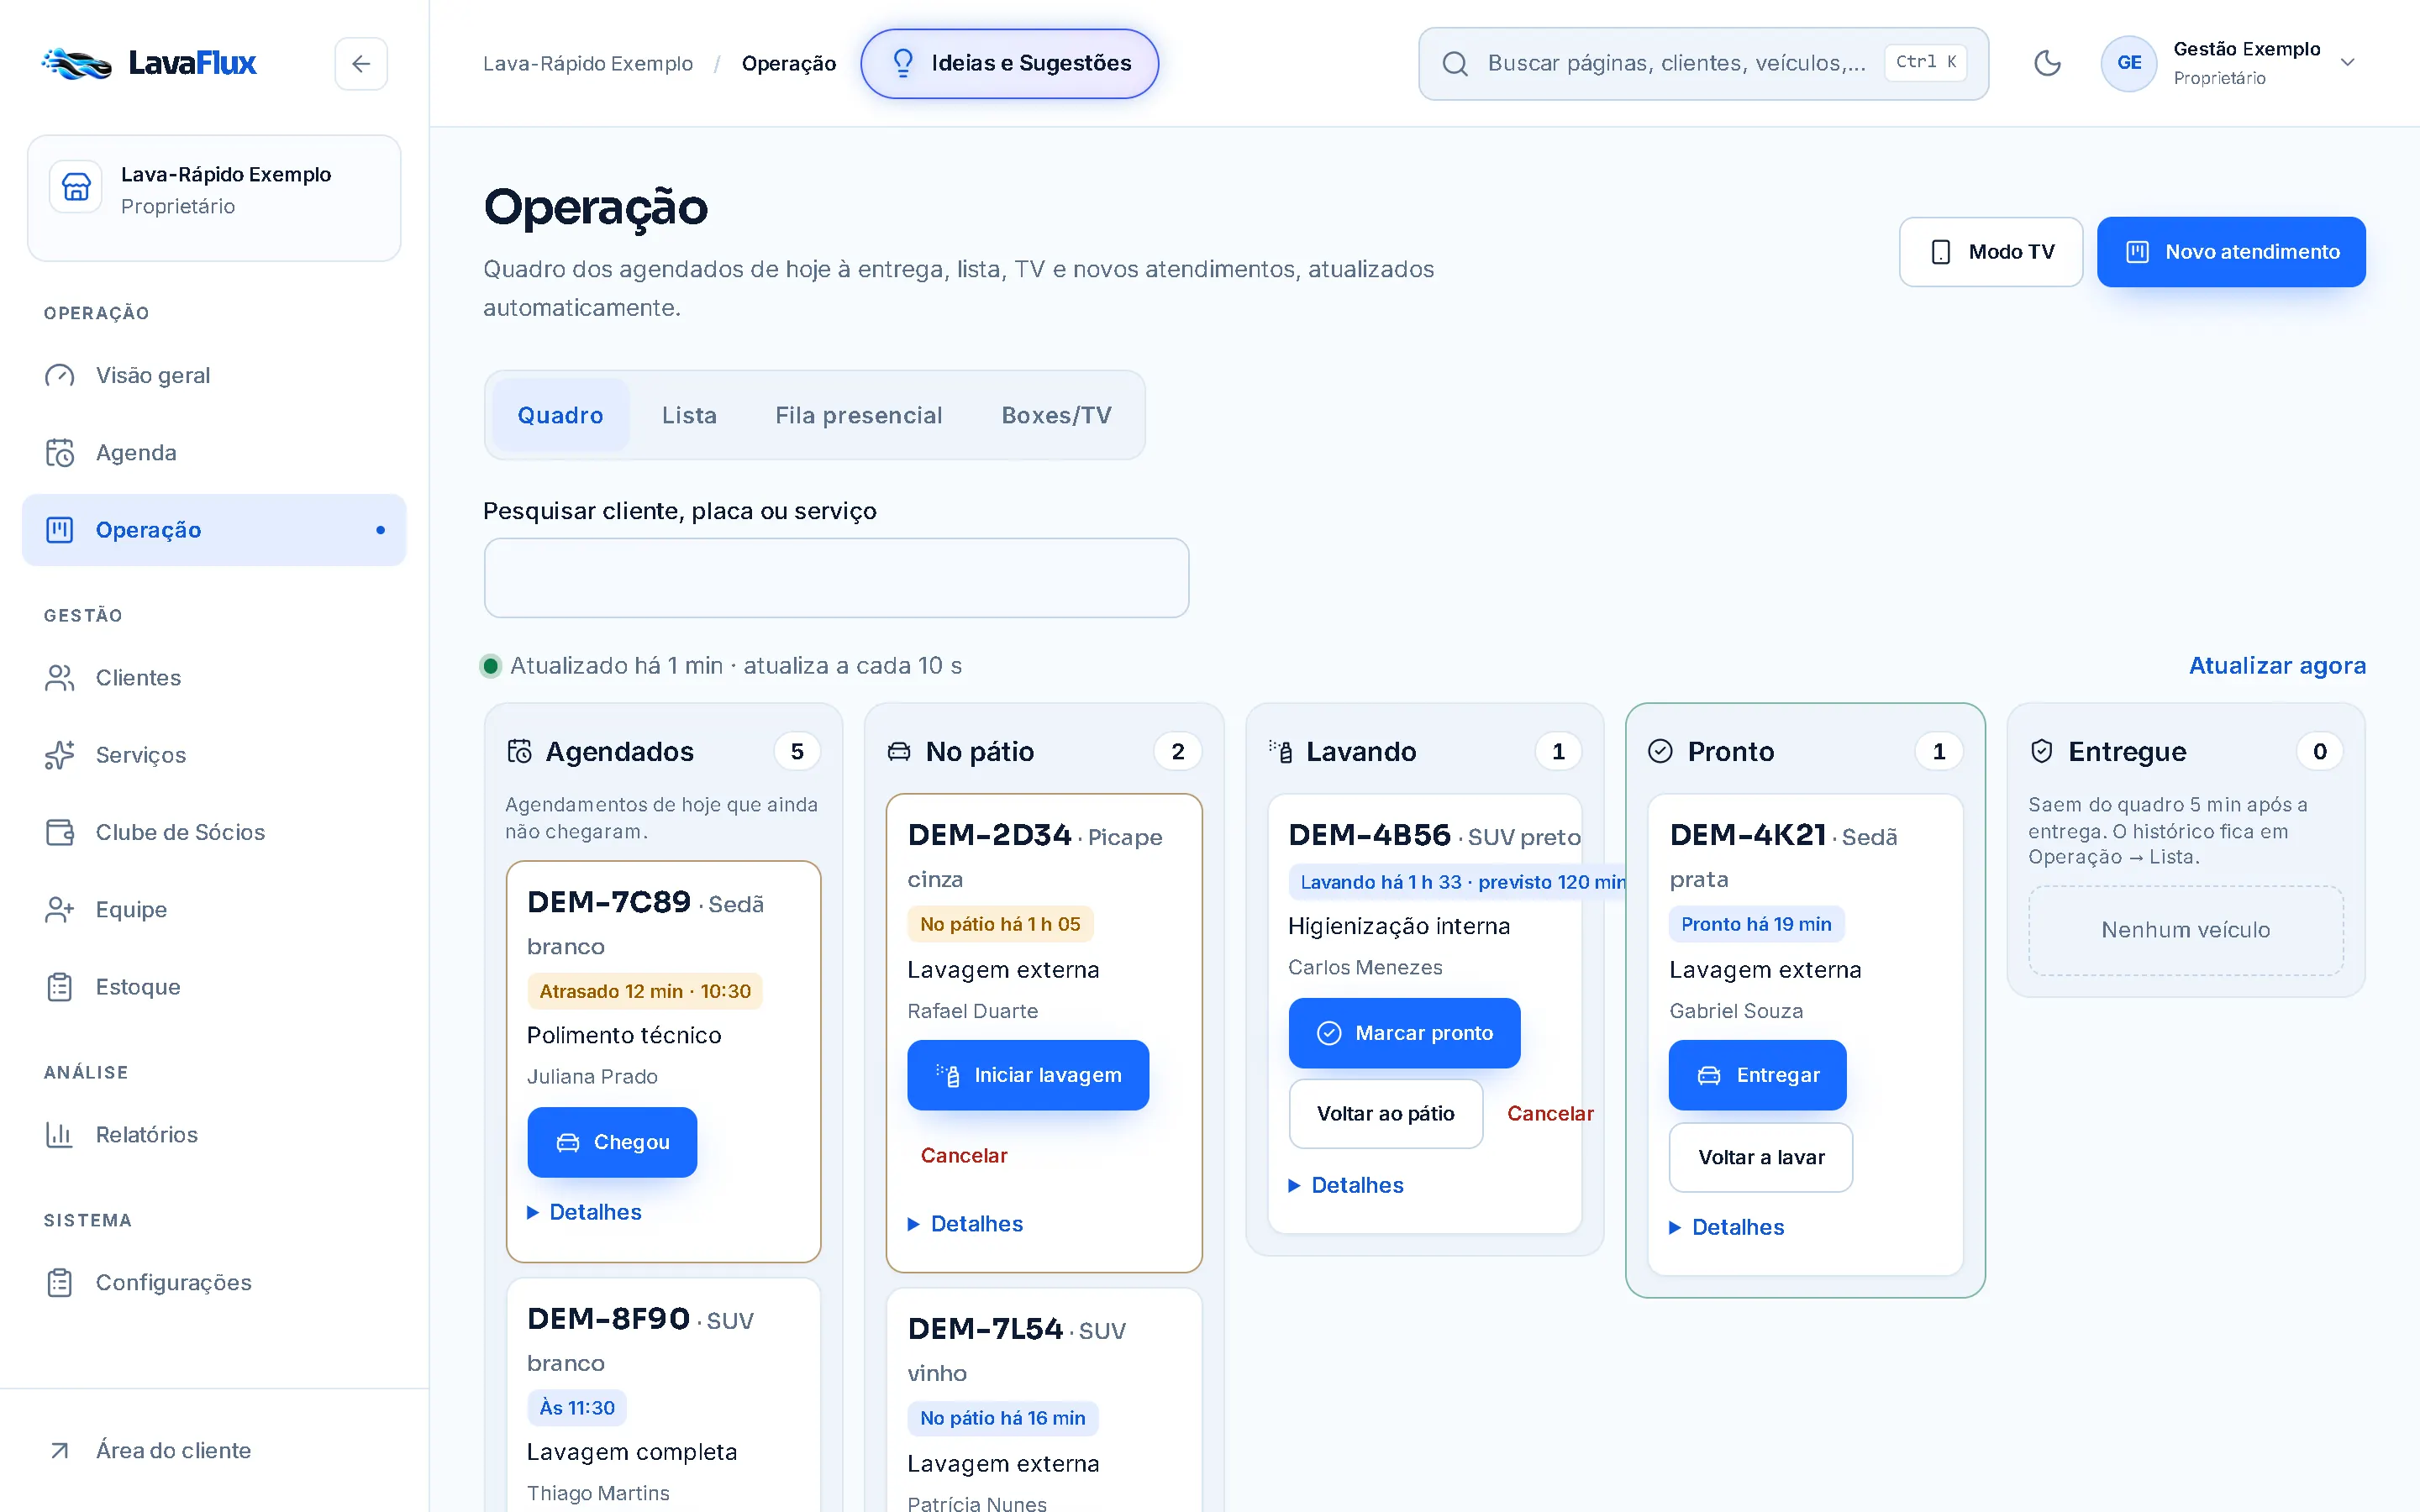Viewport: 2420px width, 1512px height.
Task: Open Configurações in the sidebar
Action: pyautogui.click(x=214, y=1282)
